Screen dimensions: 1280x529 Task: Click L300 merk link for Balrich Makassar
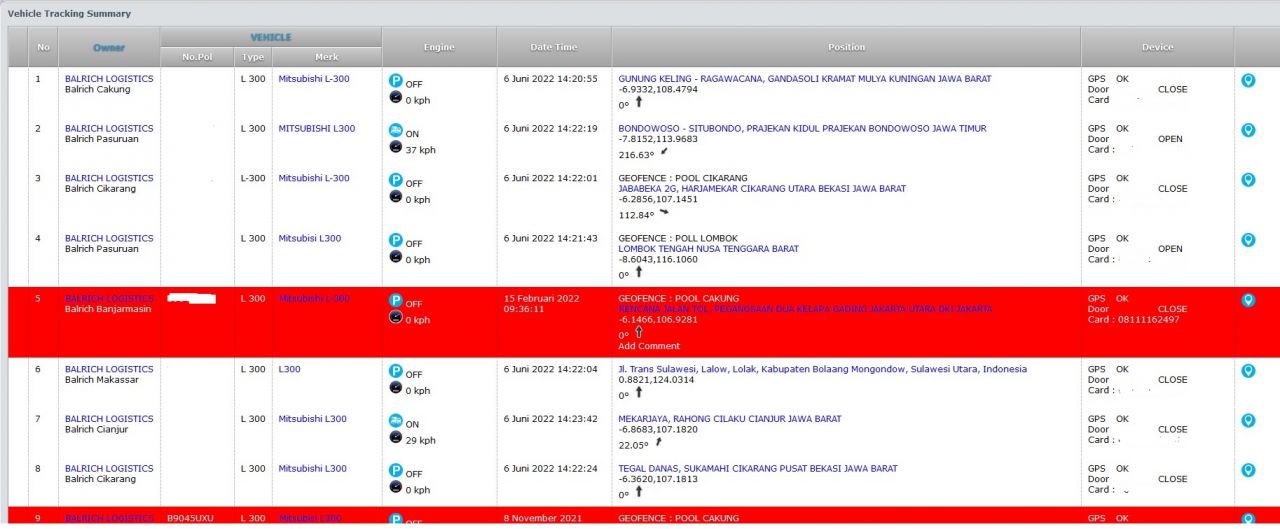(289, 369)
